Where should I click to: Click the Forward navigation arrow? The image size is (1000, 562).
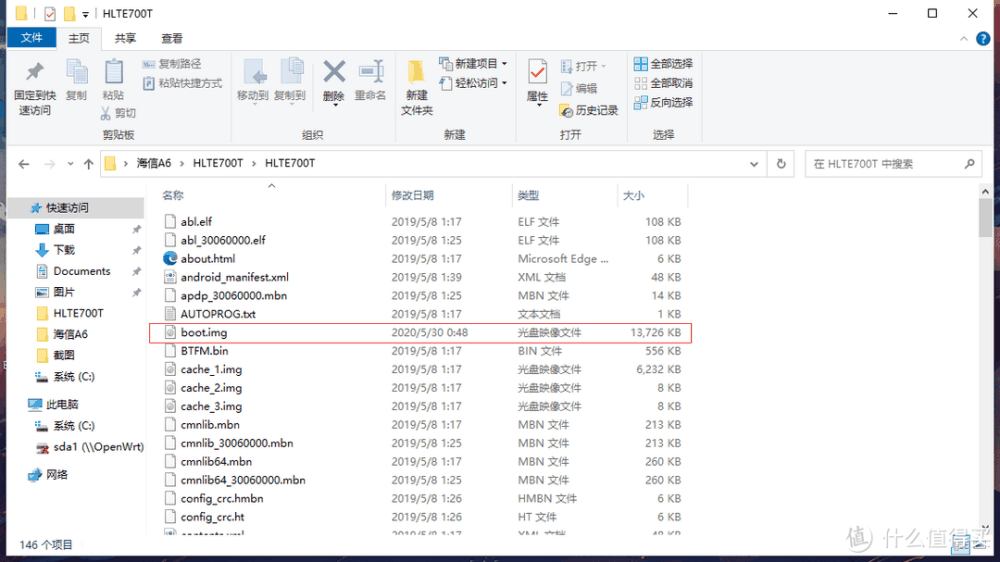pyautogui.click(x=50, y=164)
